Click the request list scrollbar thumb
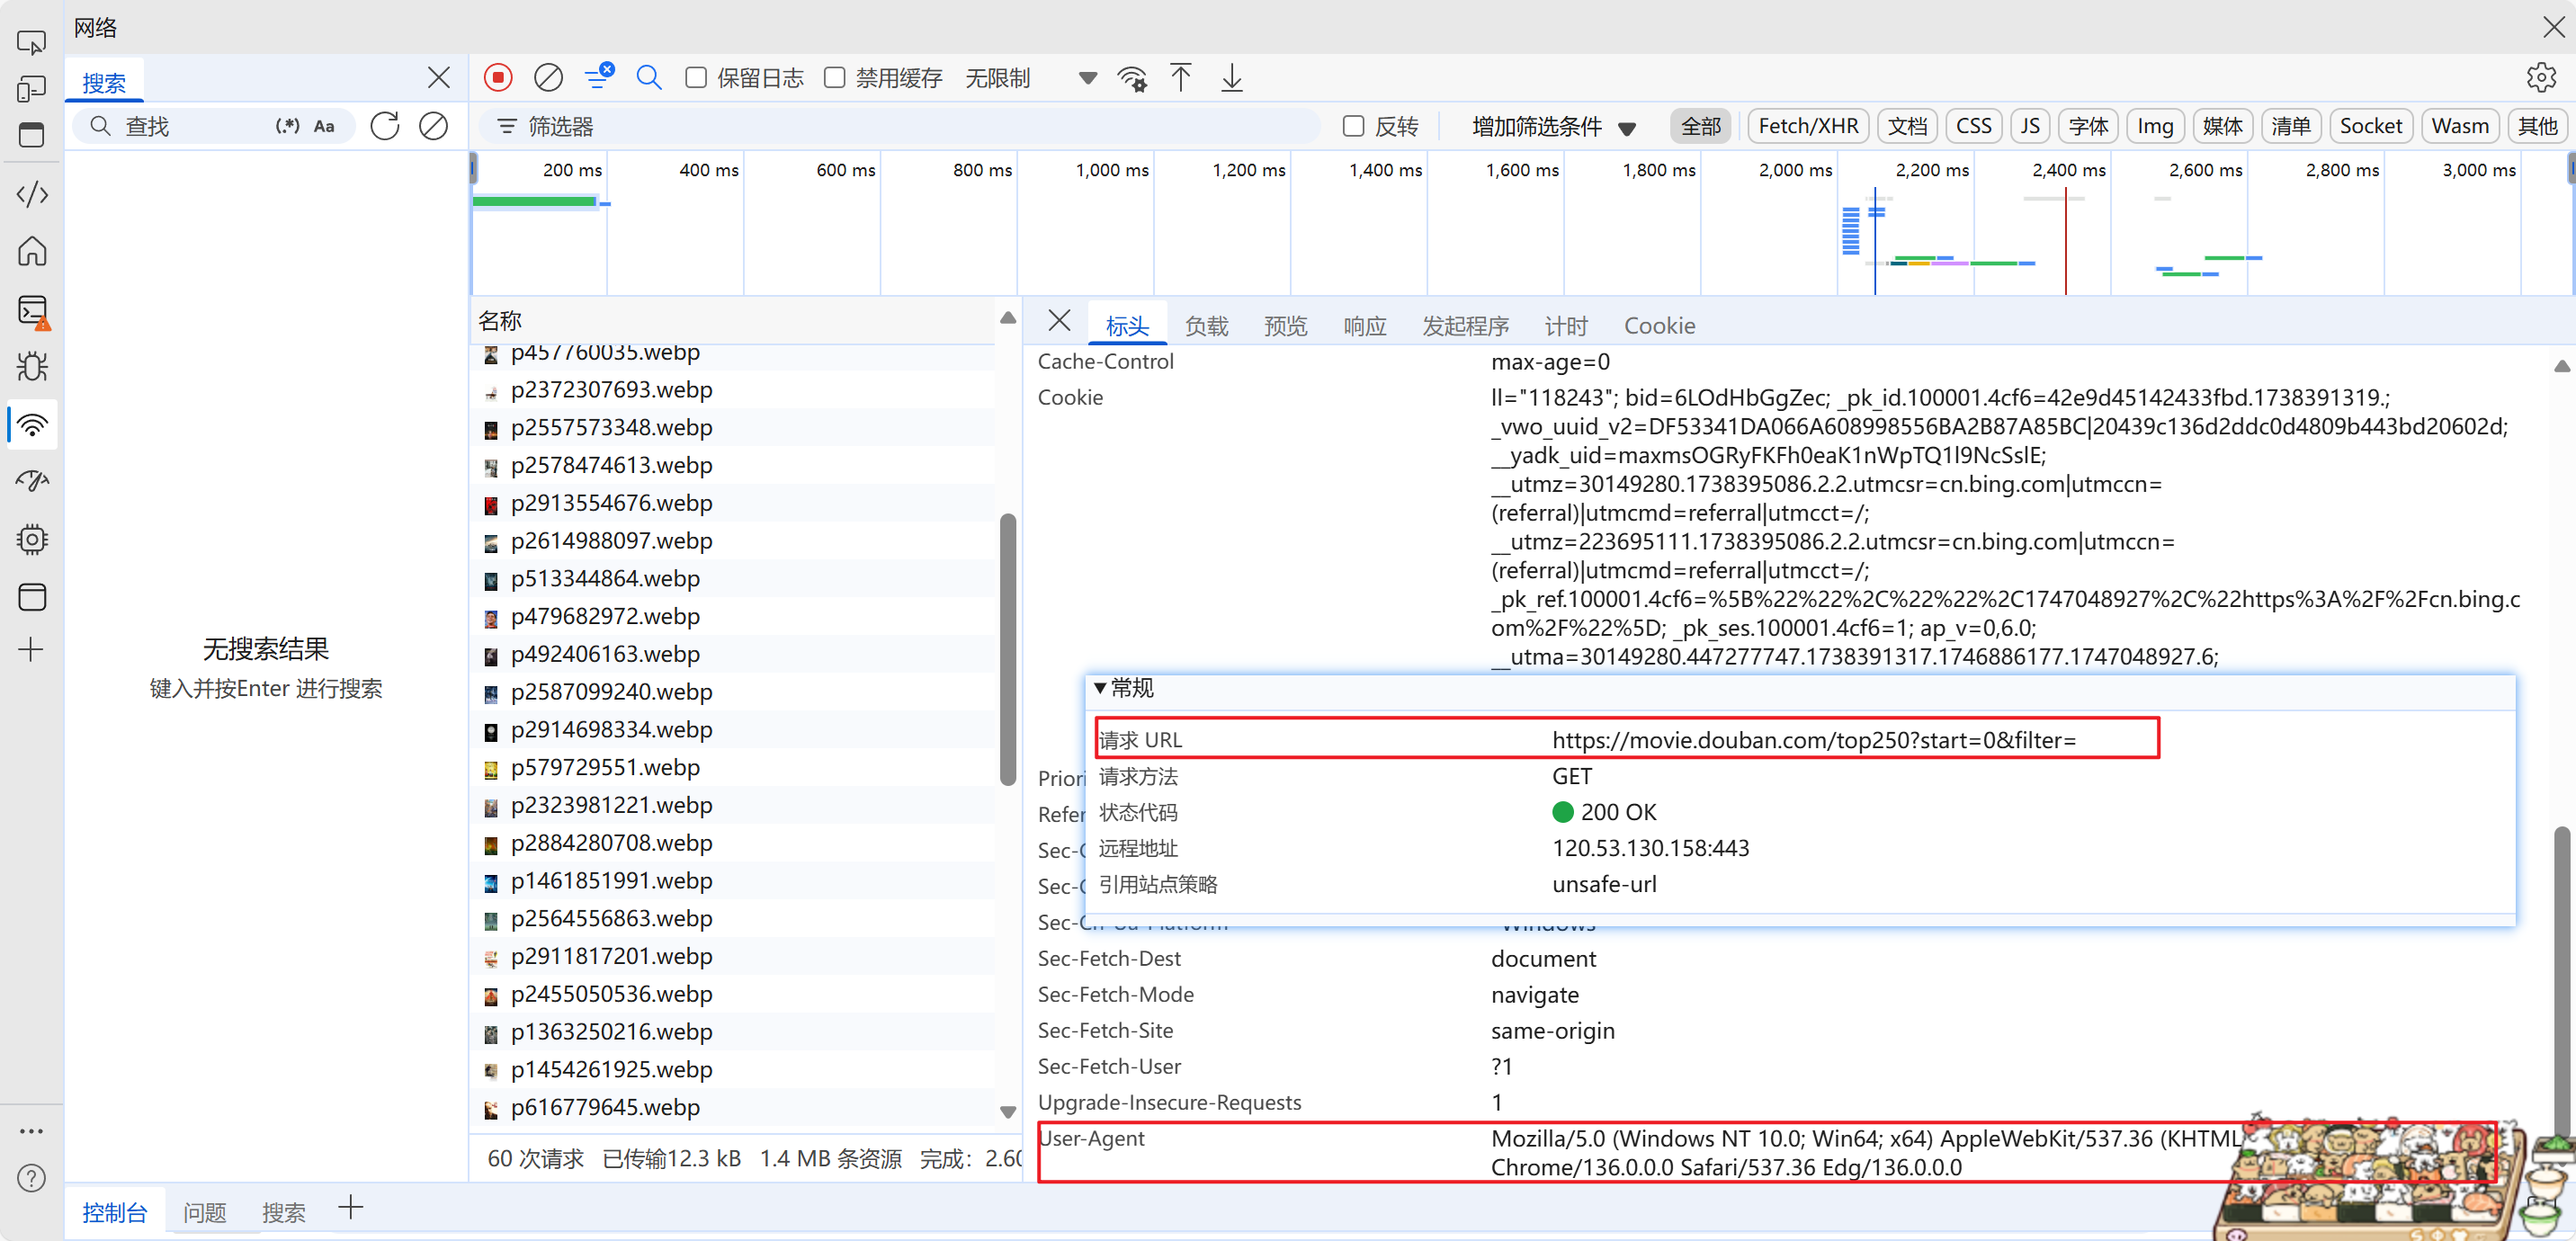 (1007, 650)
